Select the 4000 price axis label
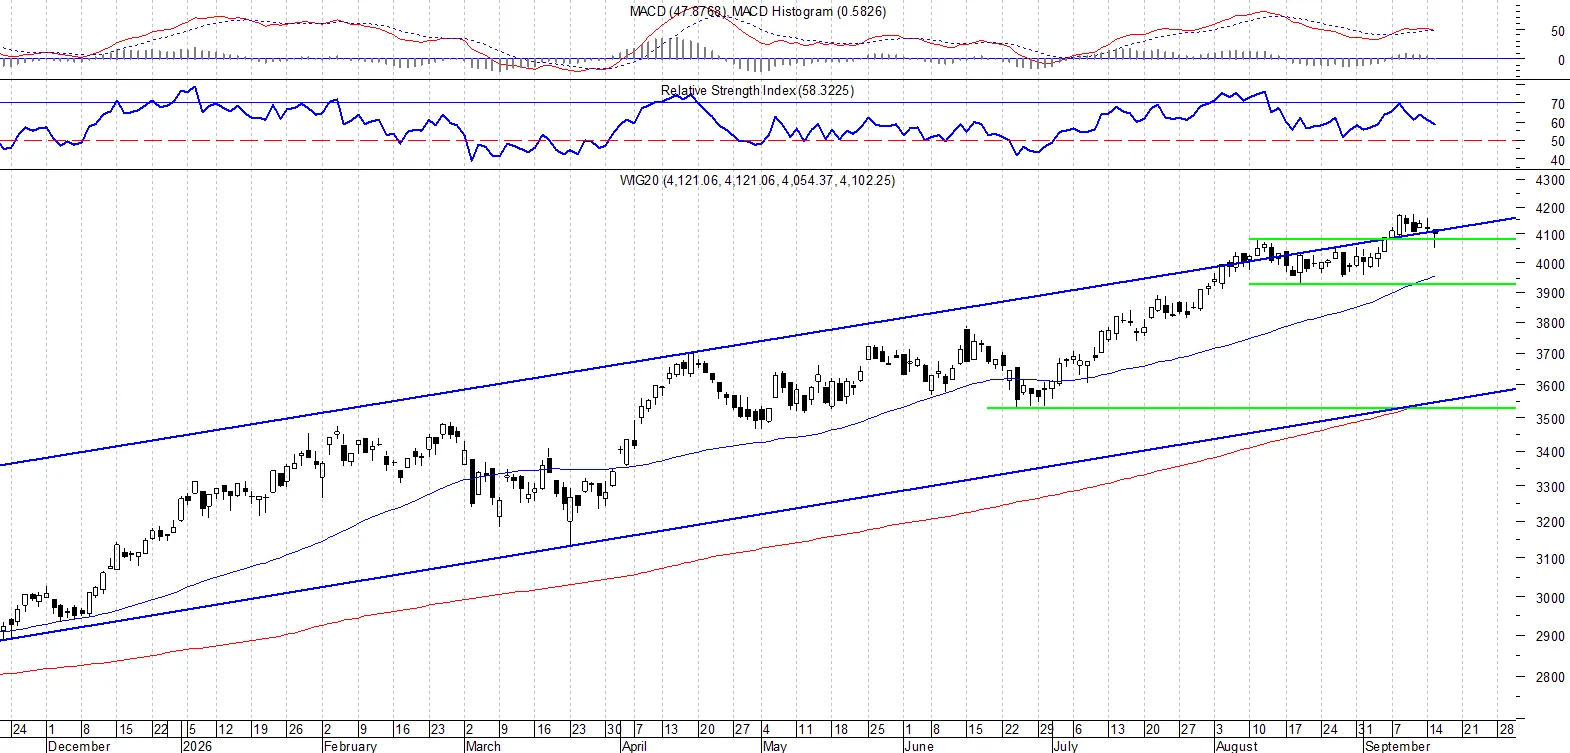Image resolution: width=1570 pixels, height=753 pixels. pyautogui.click(x=1550, y=265)
